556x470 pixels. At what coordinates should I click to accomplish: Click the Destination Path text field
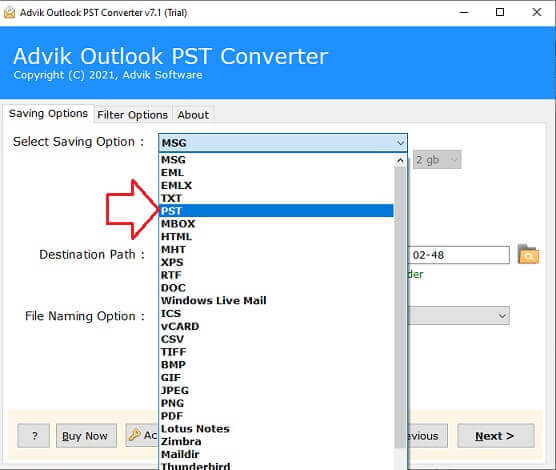pyautogui.click(x=458, y=255)
